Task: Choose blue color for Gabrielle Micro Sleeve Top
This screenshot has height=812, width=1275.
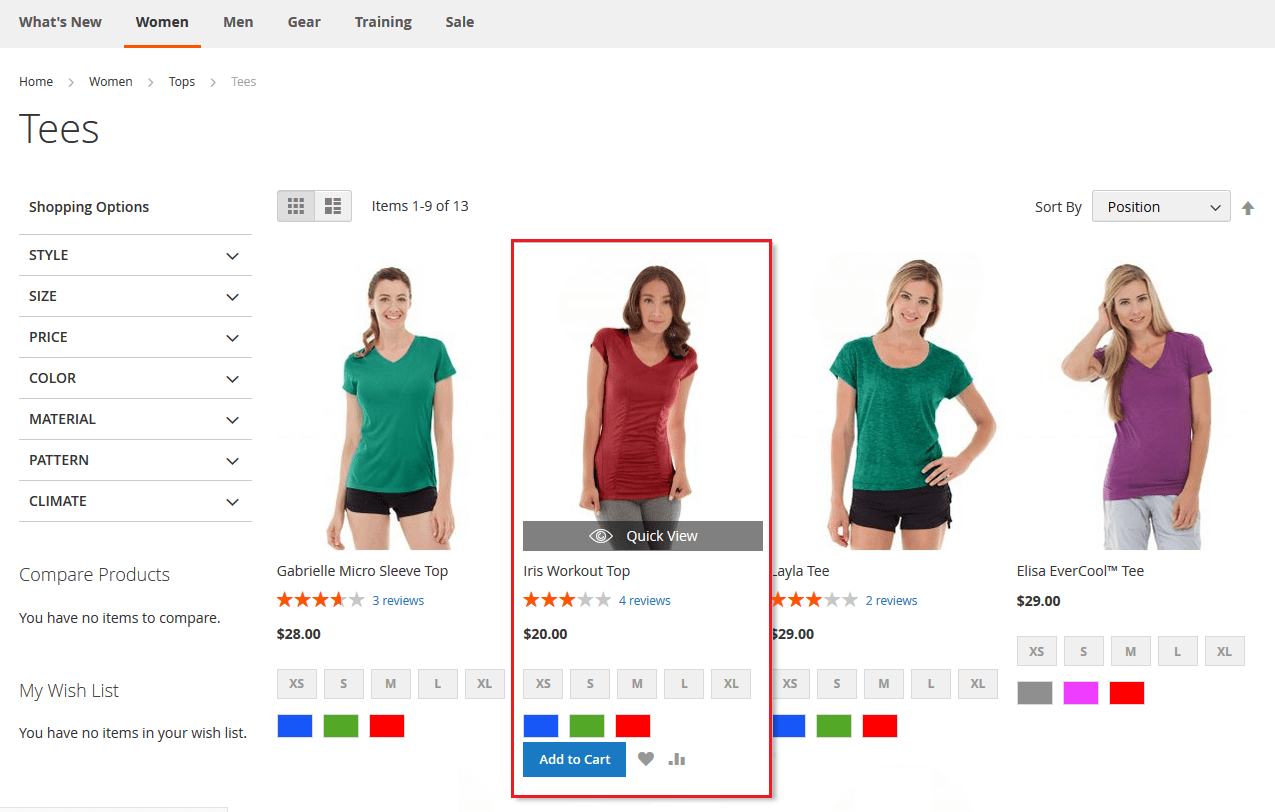Action: (x=295, y=726)
